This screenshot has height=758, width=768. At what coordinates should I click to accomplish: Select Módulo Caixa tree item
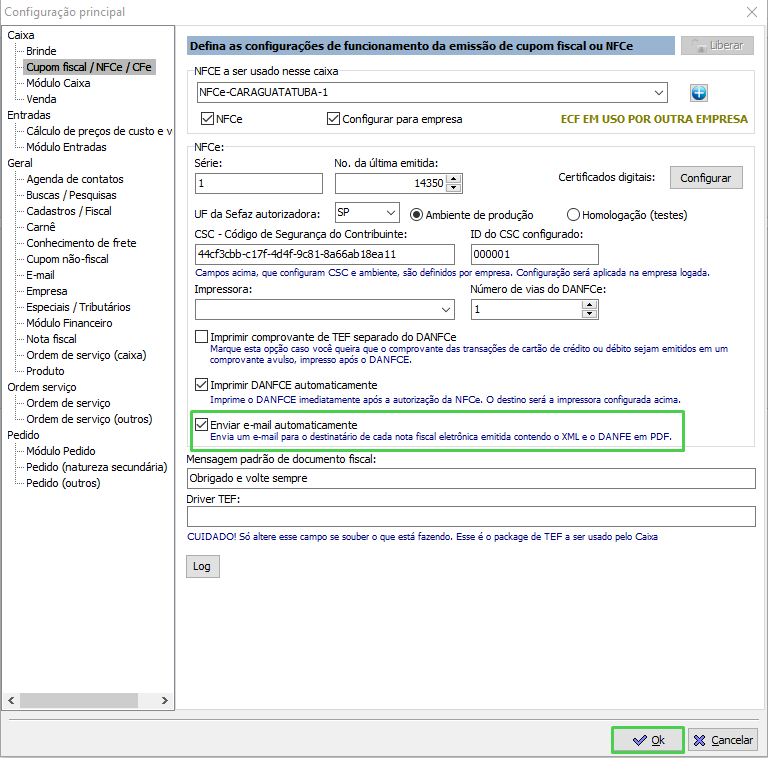[x=58, y=83]
